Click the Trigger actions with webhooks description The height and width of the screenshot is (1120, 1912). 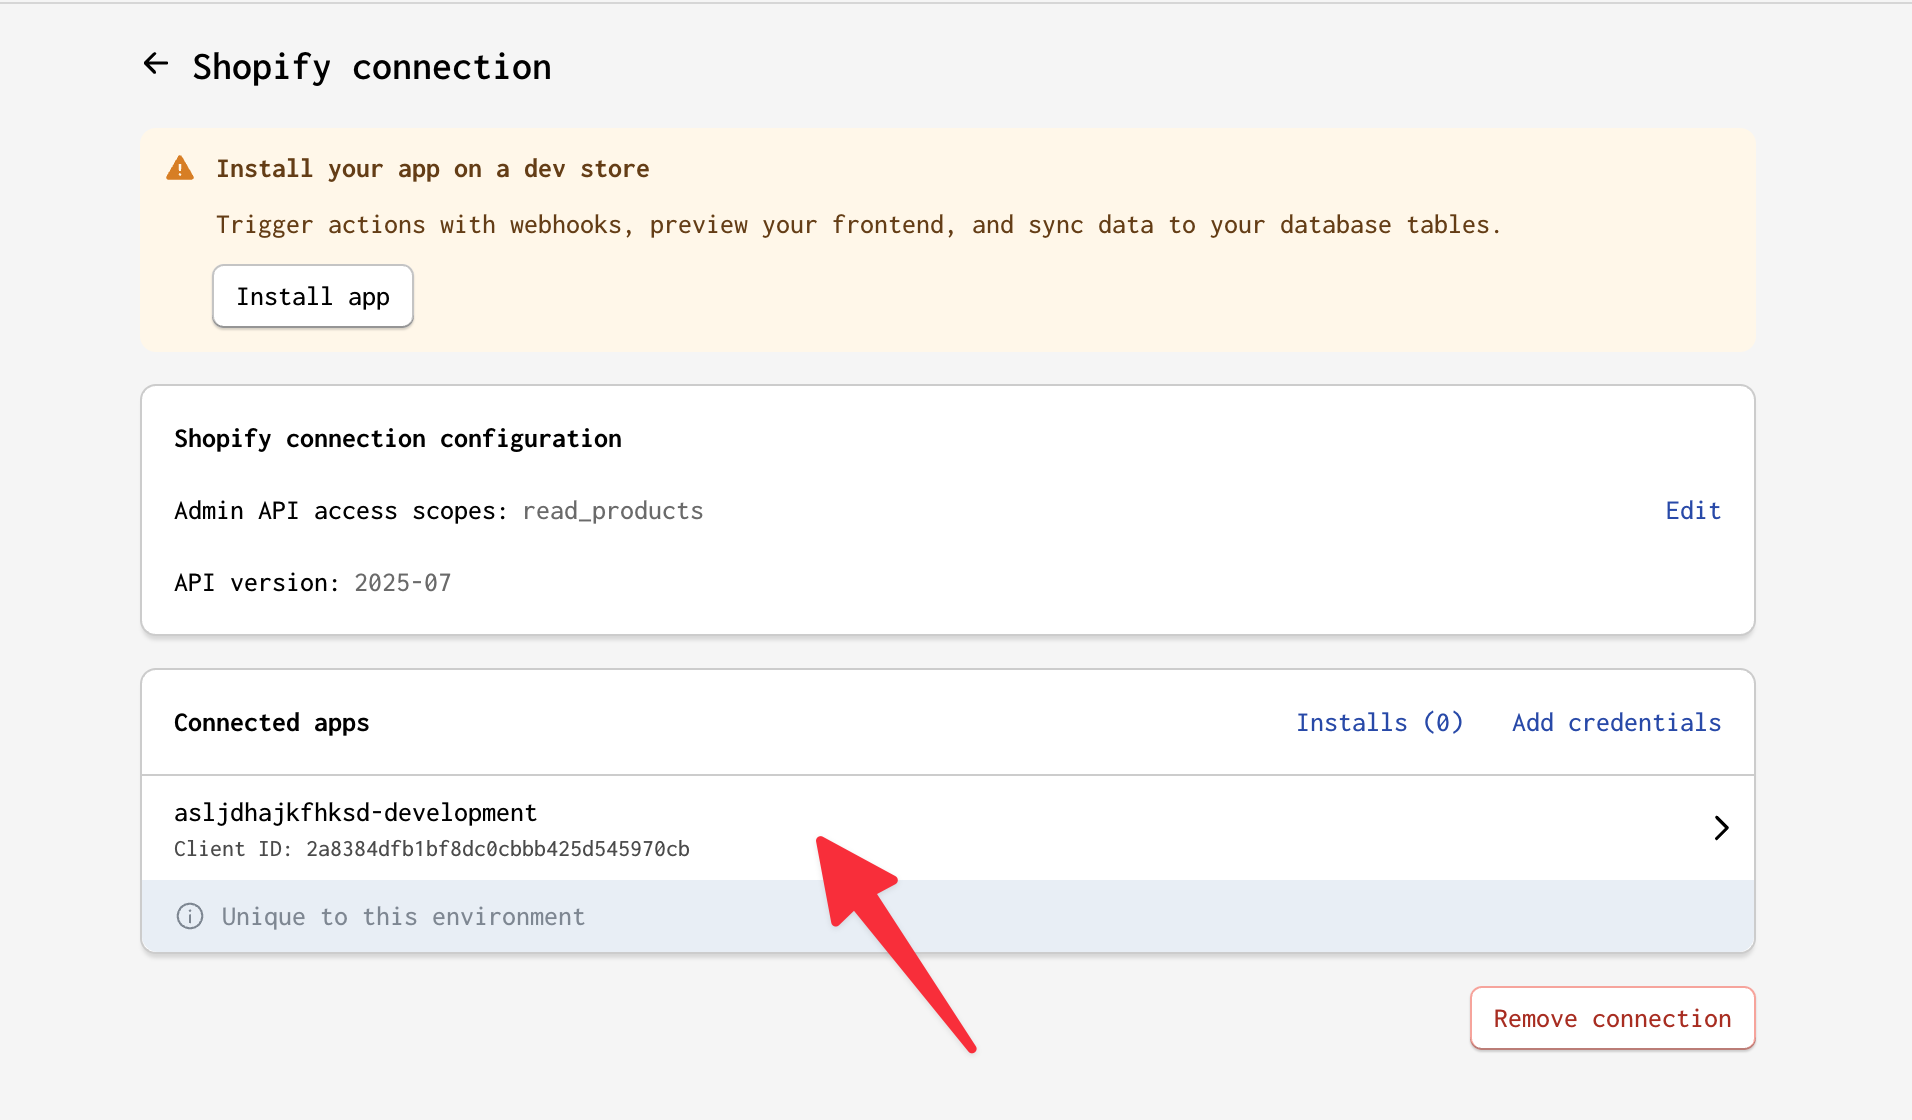pyautogui.click(x=858, y=225)
